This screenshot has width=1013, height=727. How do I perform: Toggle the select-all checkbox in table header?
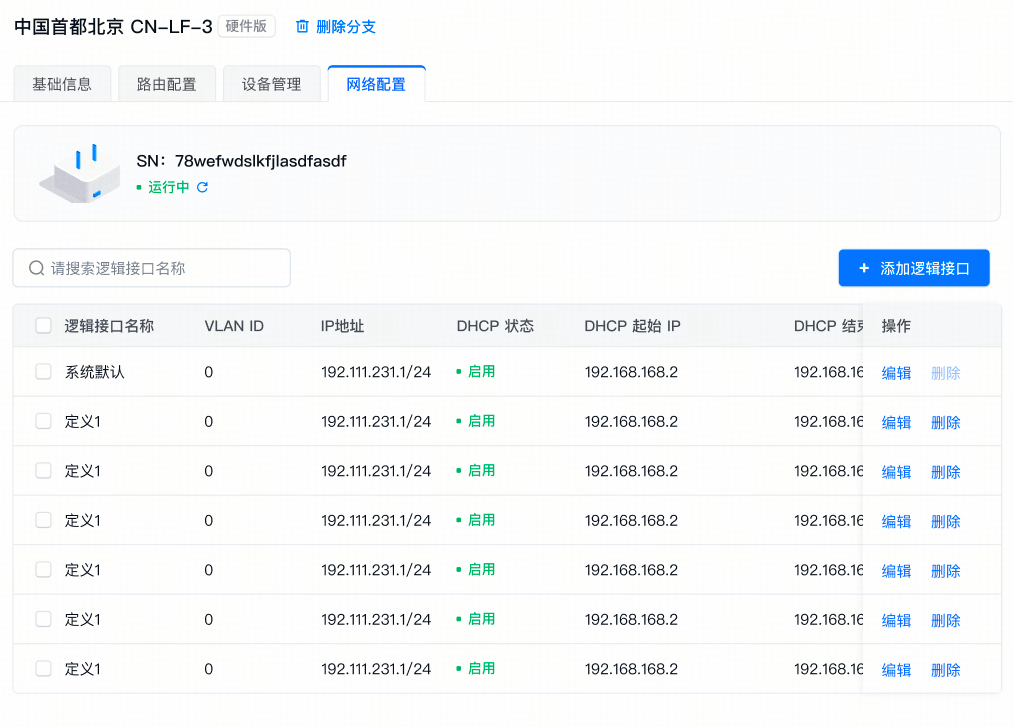point(43,325)
